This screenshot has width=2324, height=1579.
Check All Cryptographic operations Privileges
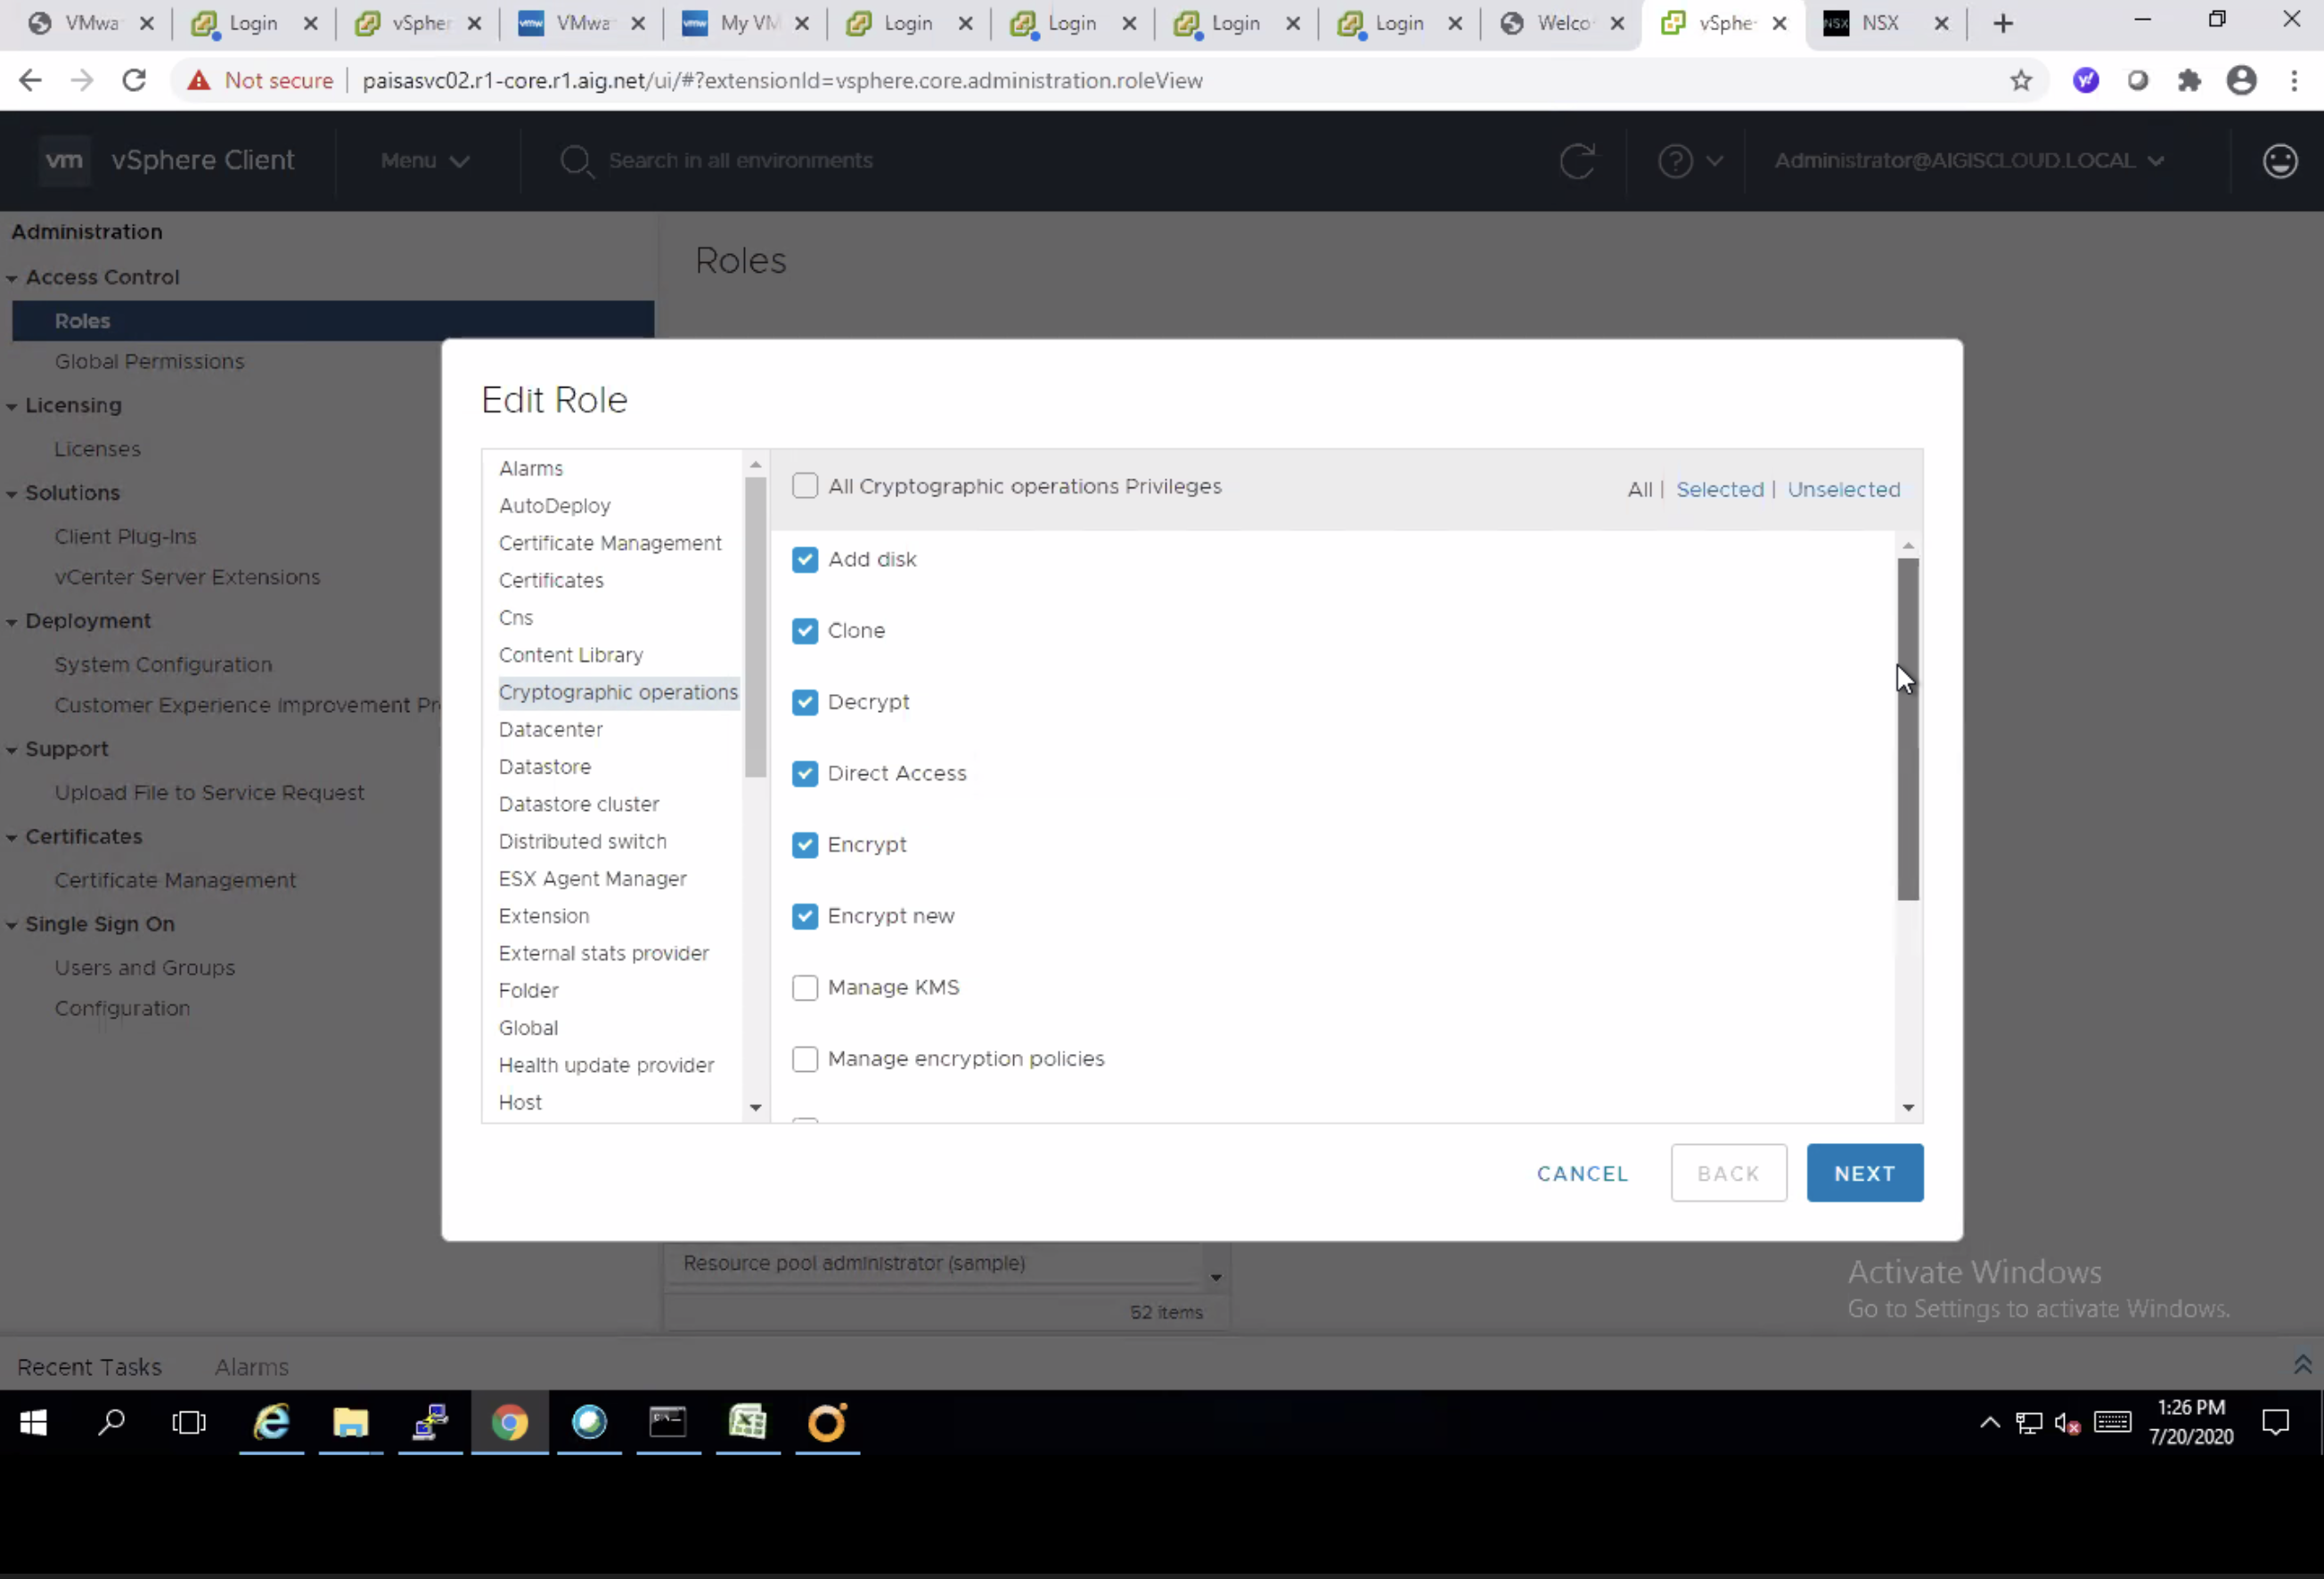[x=804, y=486]
